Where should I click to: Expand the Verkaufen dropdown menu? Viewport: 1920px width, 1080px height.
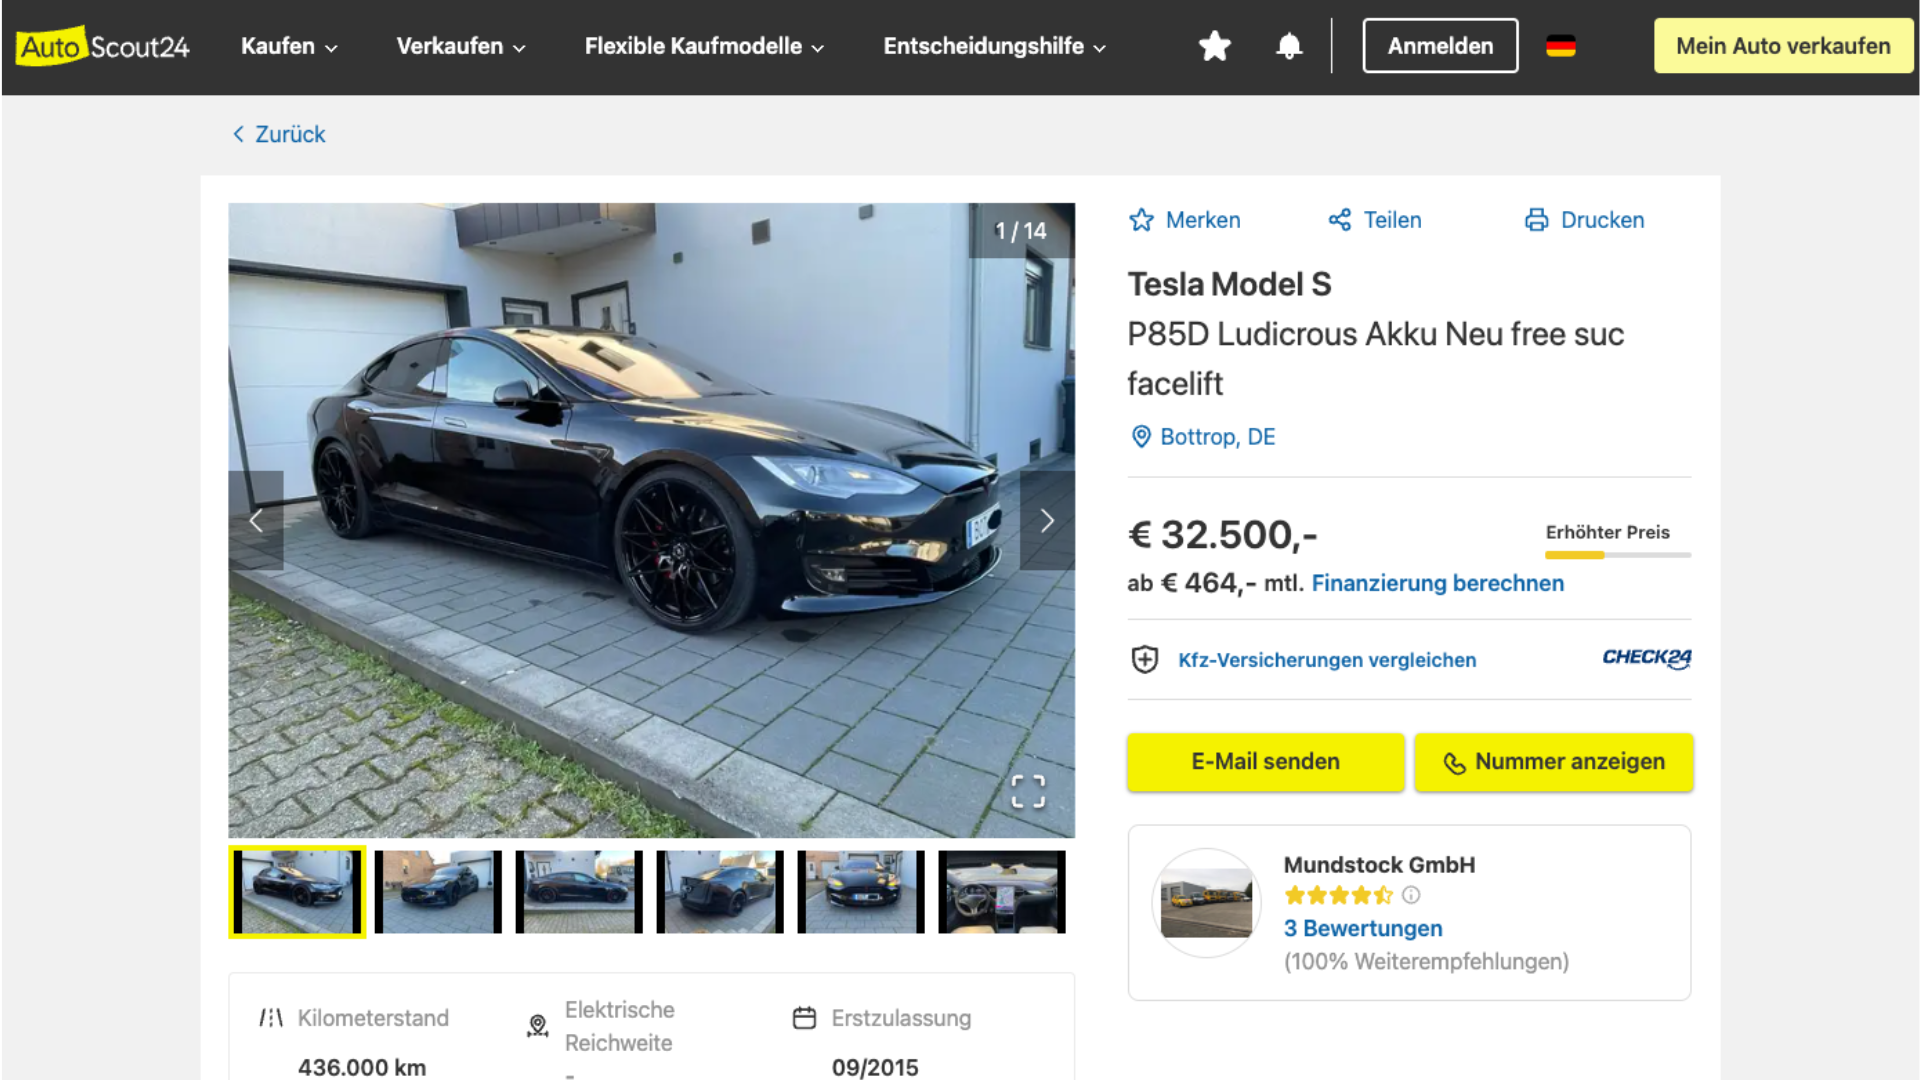click(x=461, y=46)
